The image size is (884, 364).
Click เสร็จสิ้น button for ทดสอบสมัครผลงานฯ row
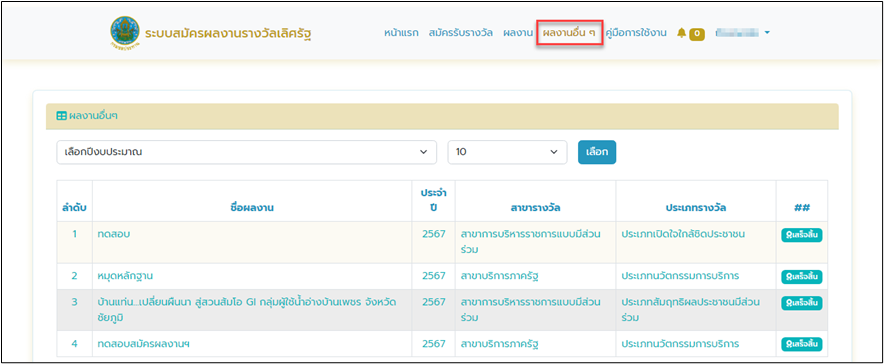tap(802, 344)
